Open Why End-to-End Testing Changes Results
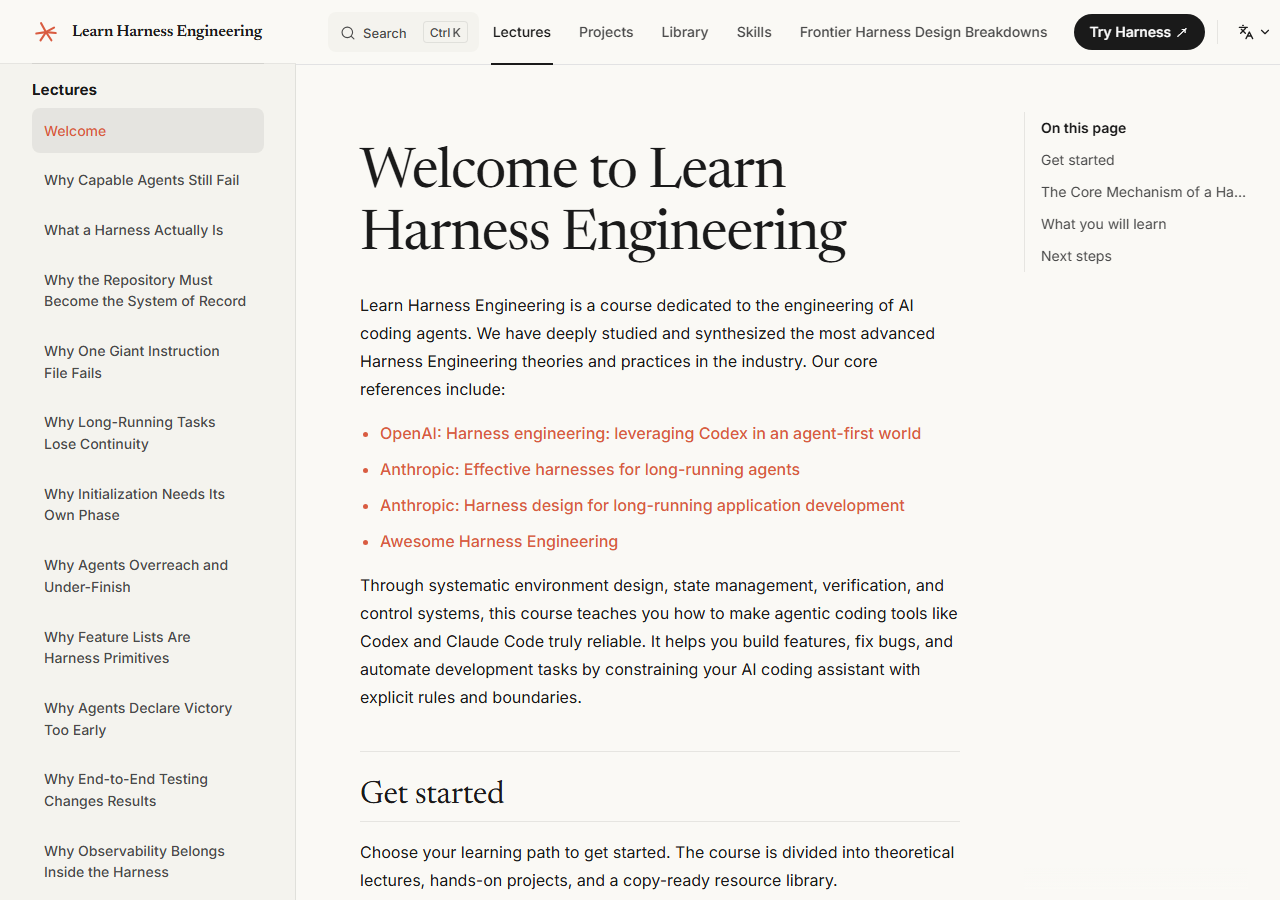The width and height of the screenshot is (1280, 900). coord(148,790)
